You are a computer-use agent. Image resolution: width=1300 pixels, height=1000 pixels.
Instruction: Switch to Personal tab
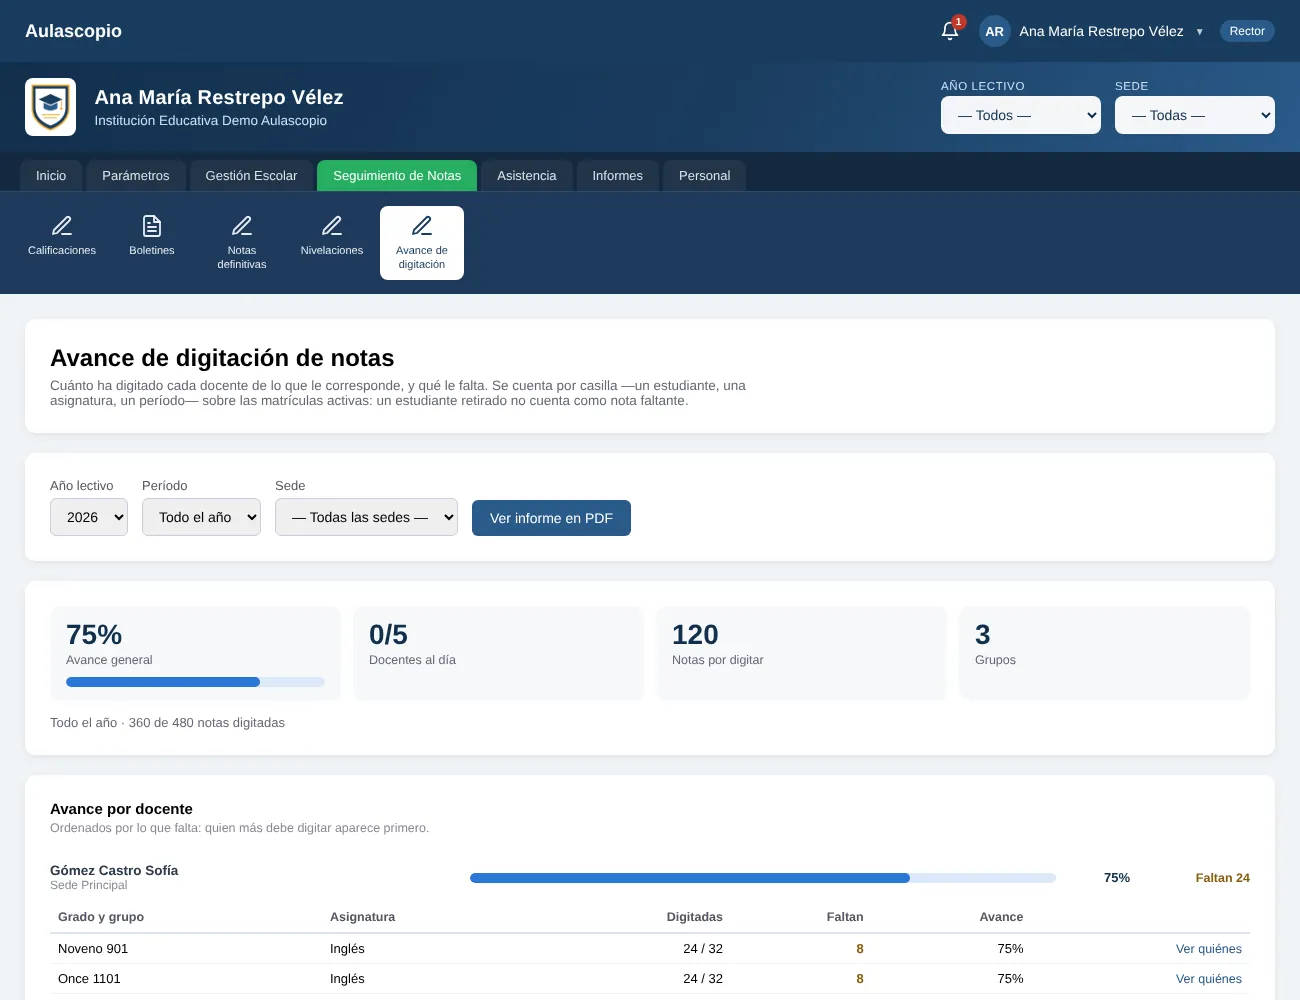point(704,175)
